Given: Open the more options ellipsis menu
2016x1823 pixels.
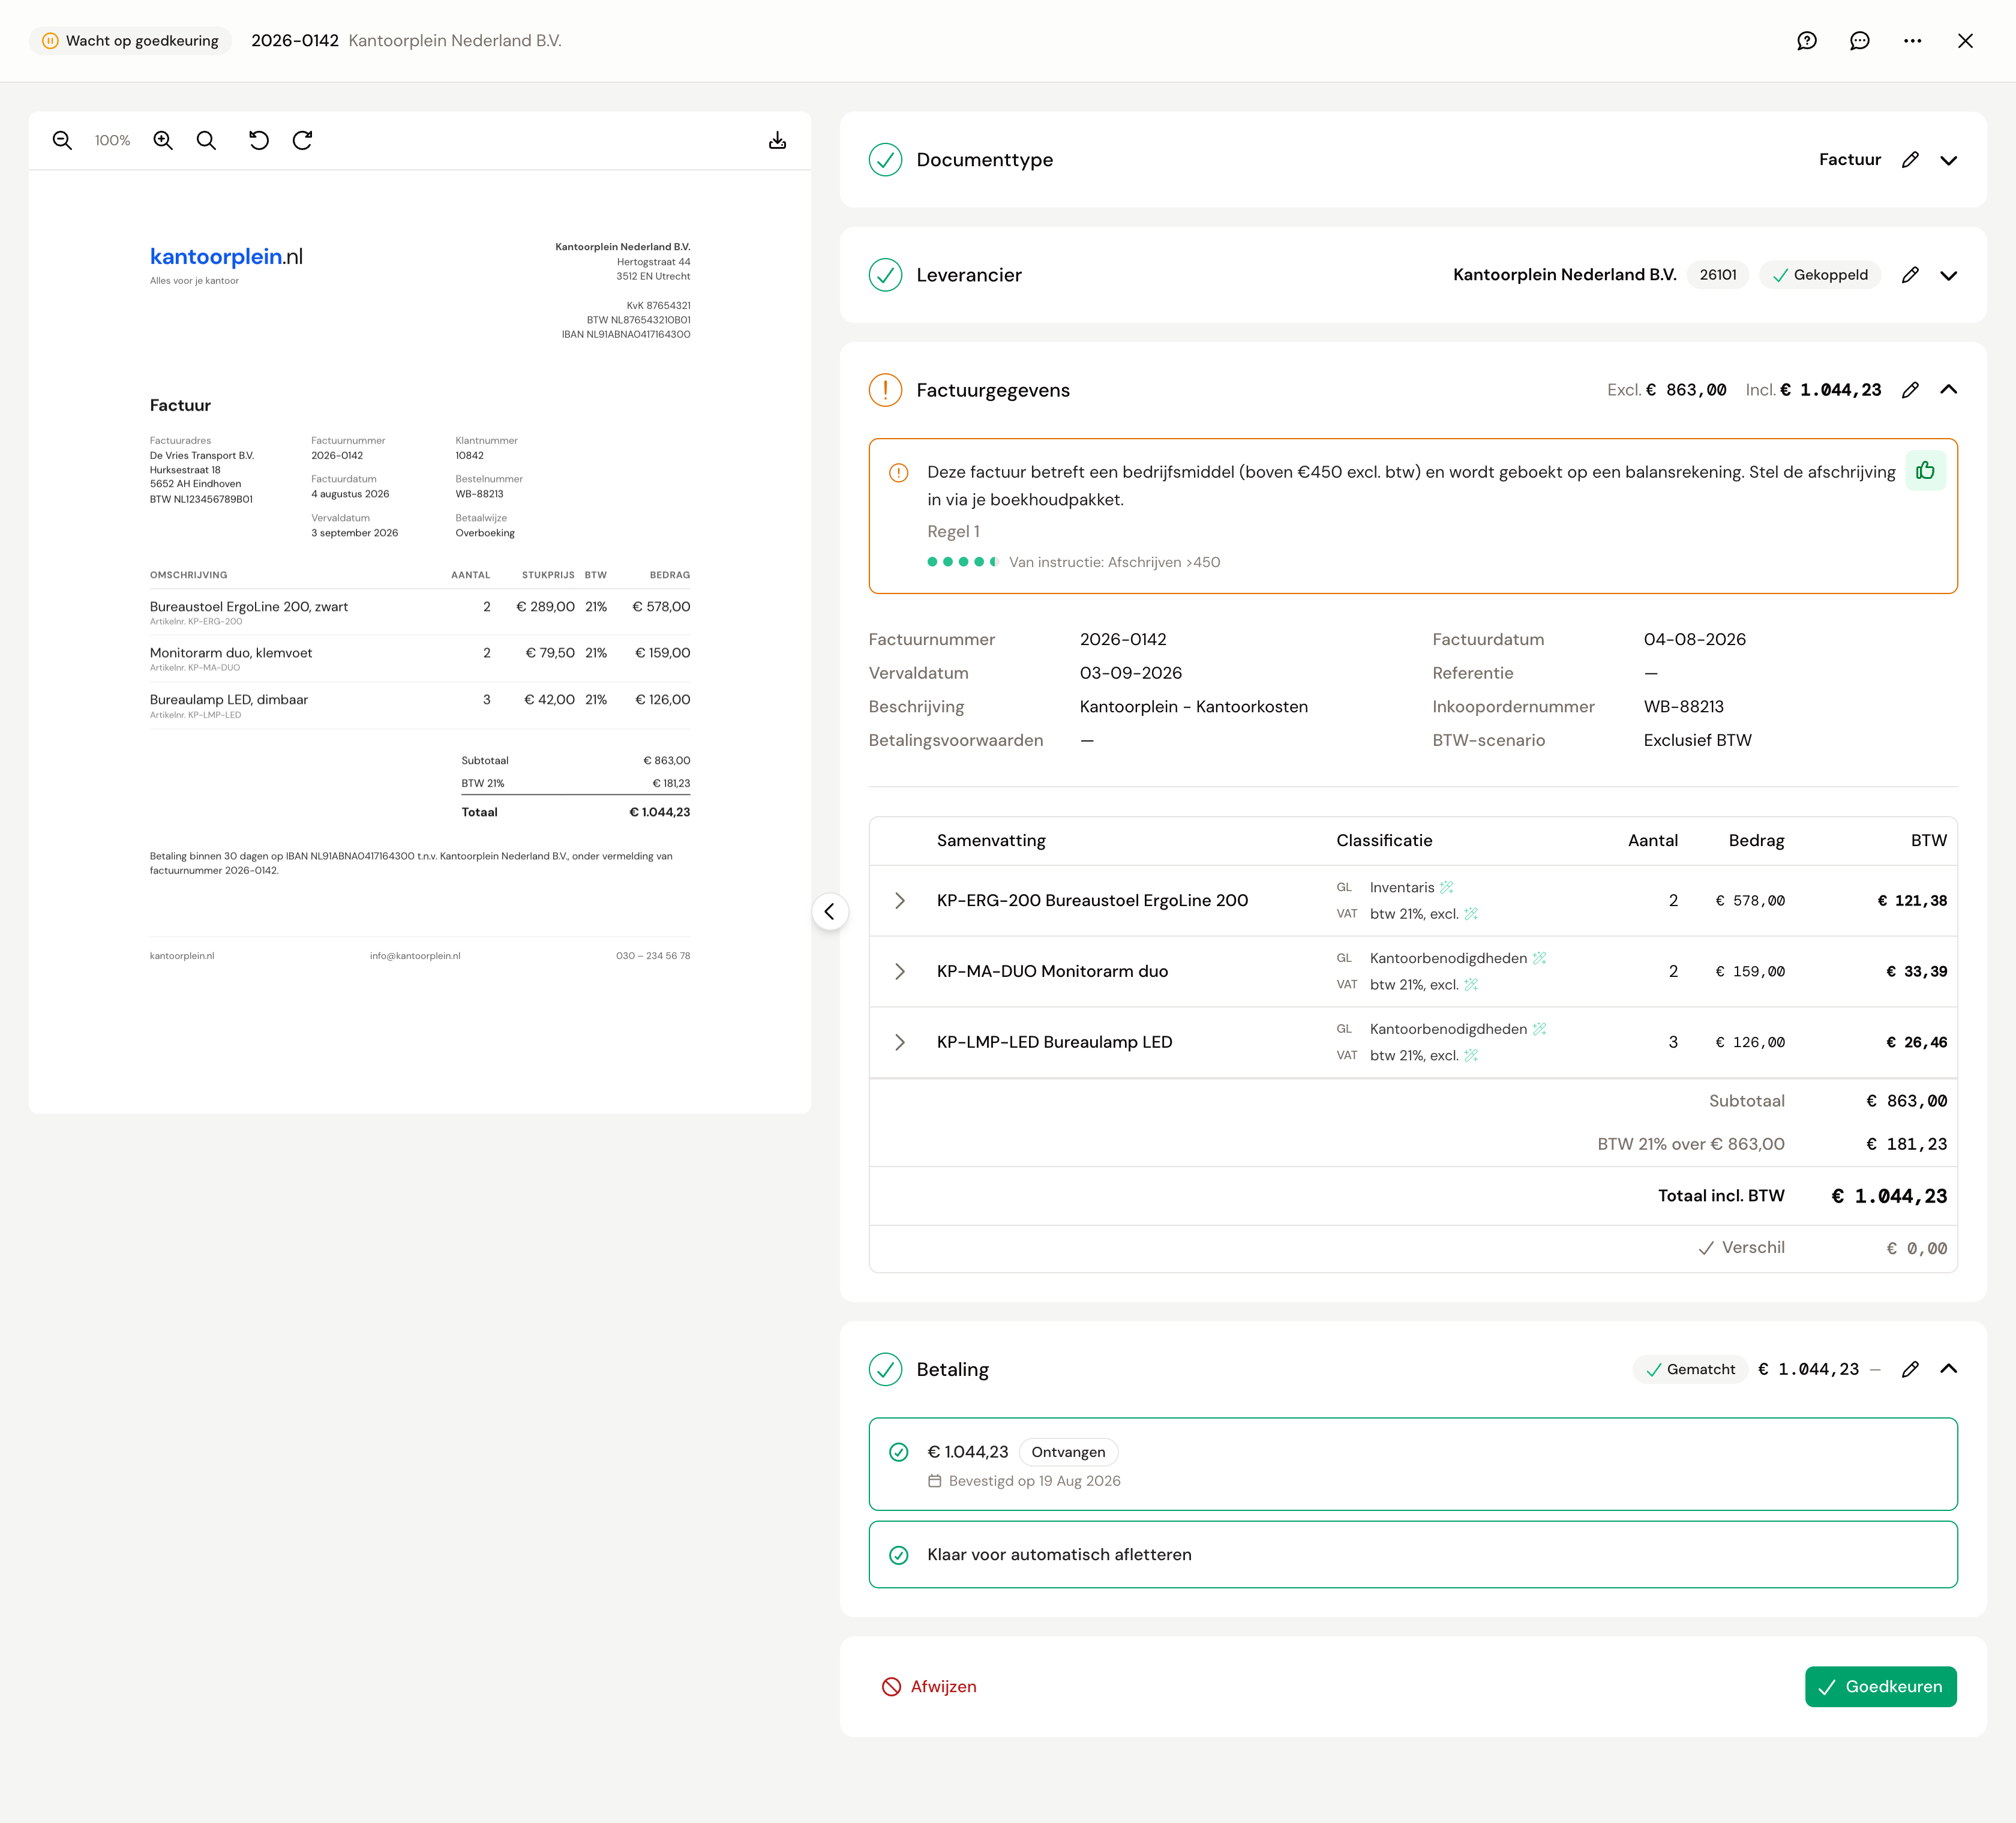Looking at the screenshot, I should pyautogui.click(x=1913, y=41).
